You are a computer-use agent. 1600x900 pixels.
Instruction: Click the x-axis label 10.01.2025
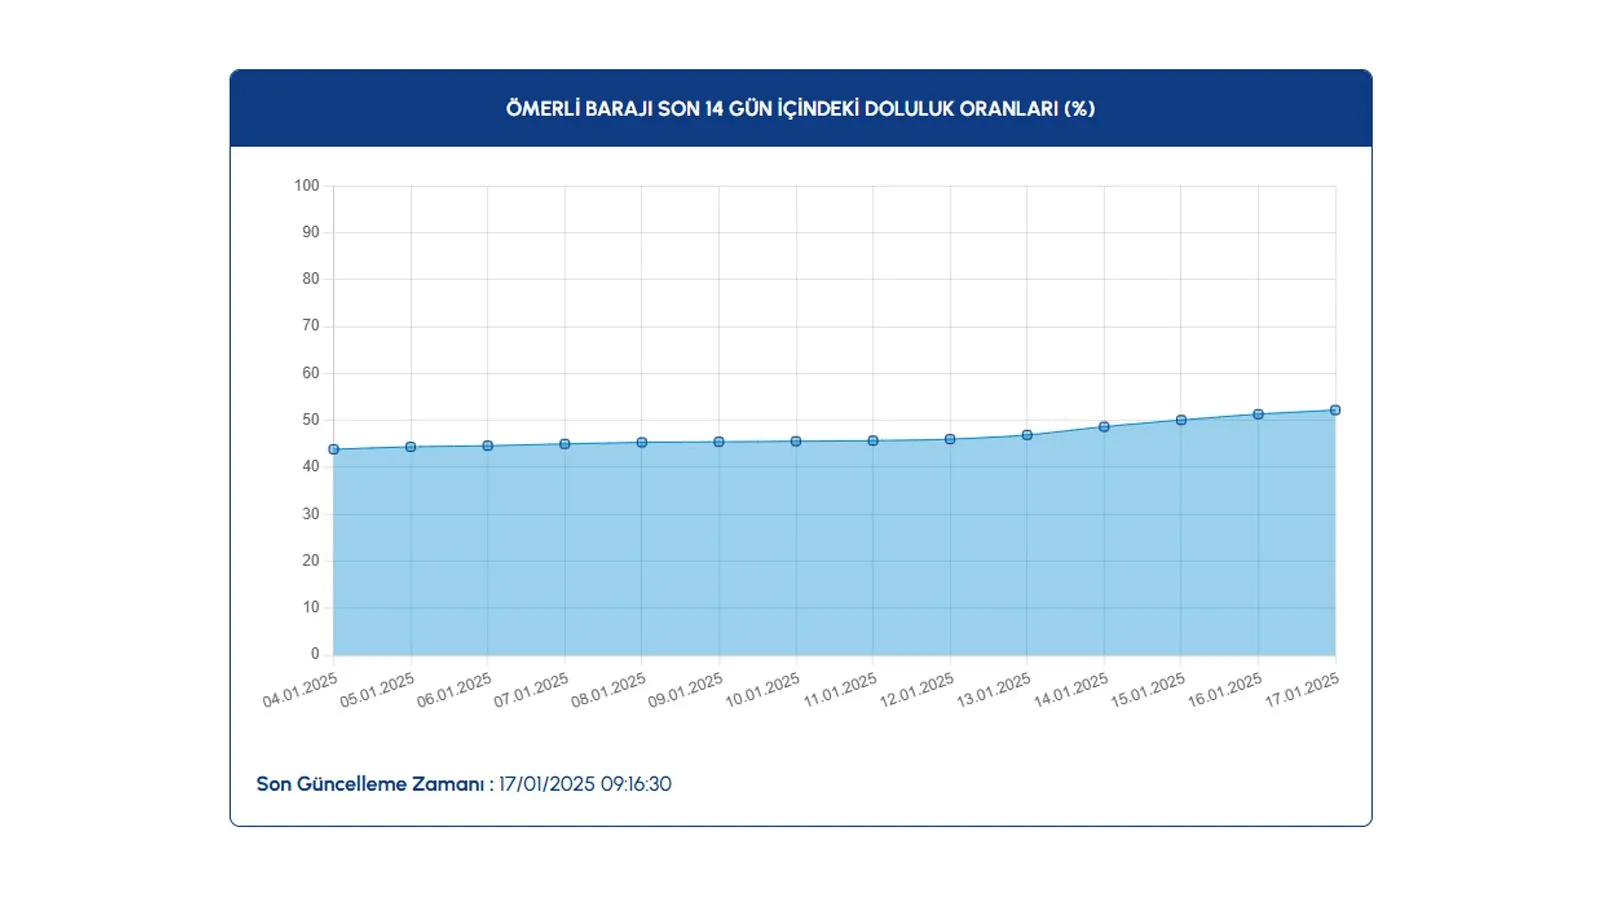(x=762, y=690)
